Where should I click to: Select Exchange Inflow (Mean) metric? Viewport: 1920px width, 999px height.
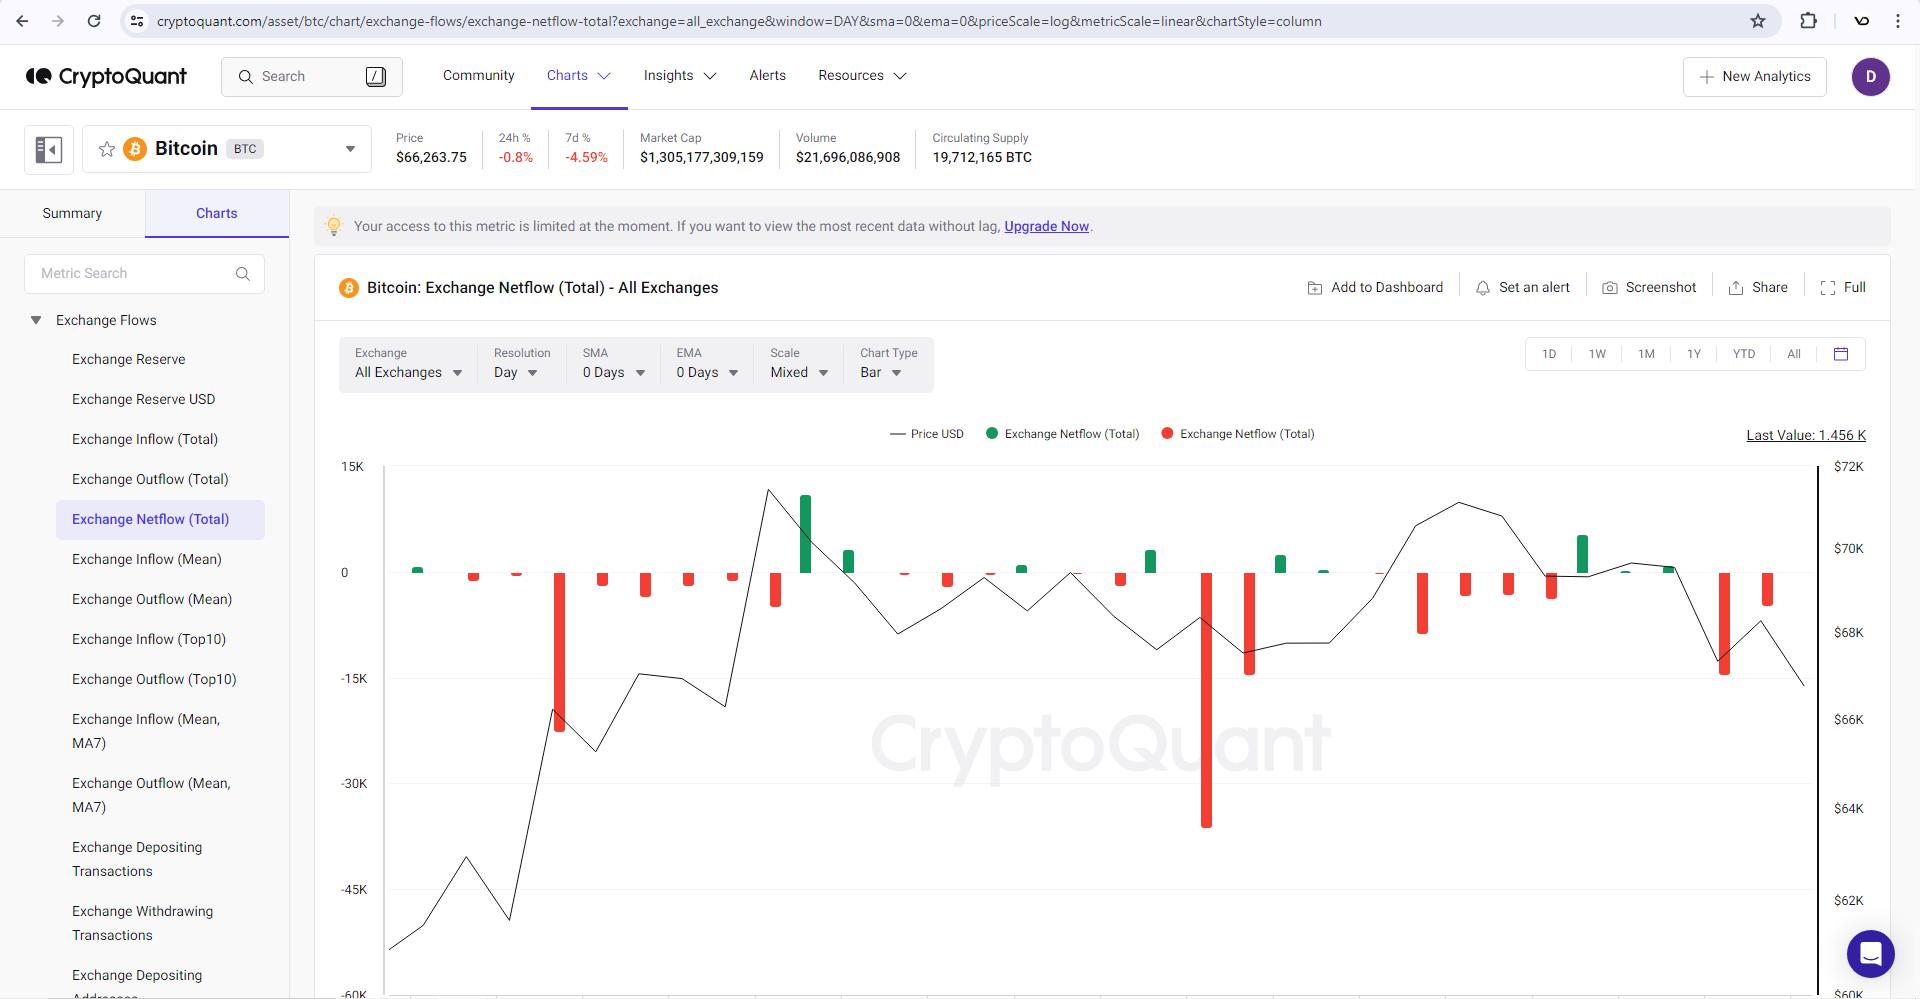tap(147, 560)
